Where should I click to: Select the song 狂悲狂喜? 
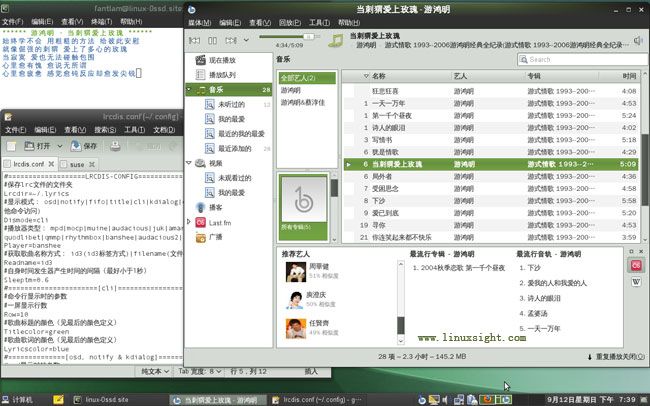(x=490, y=91)
